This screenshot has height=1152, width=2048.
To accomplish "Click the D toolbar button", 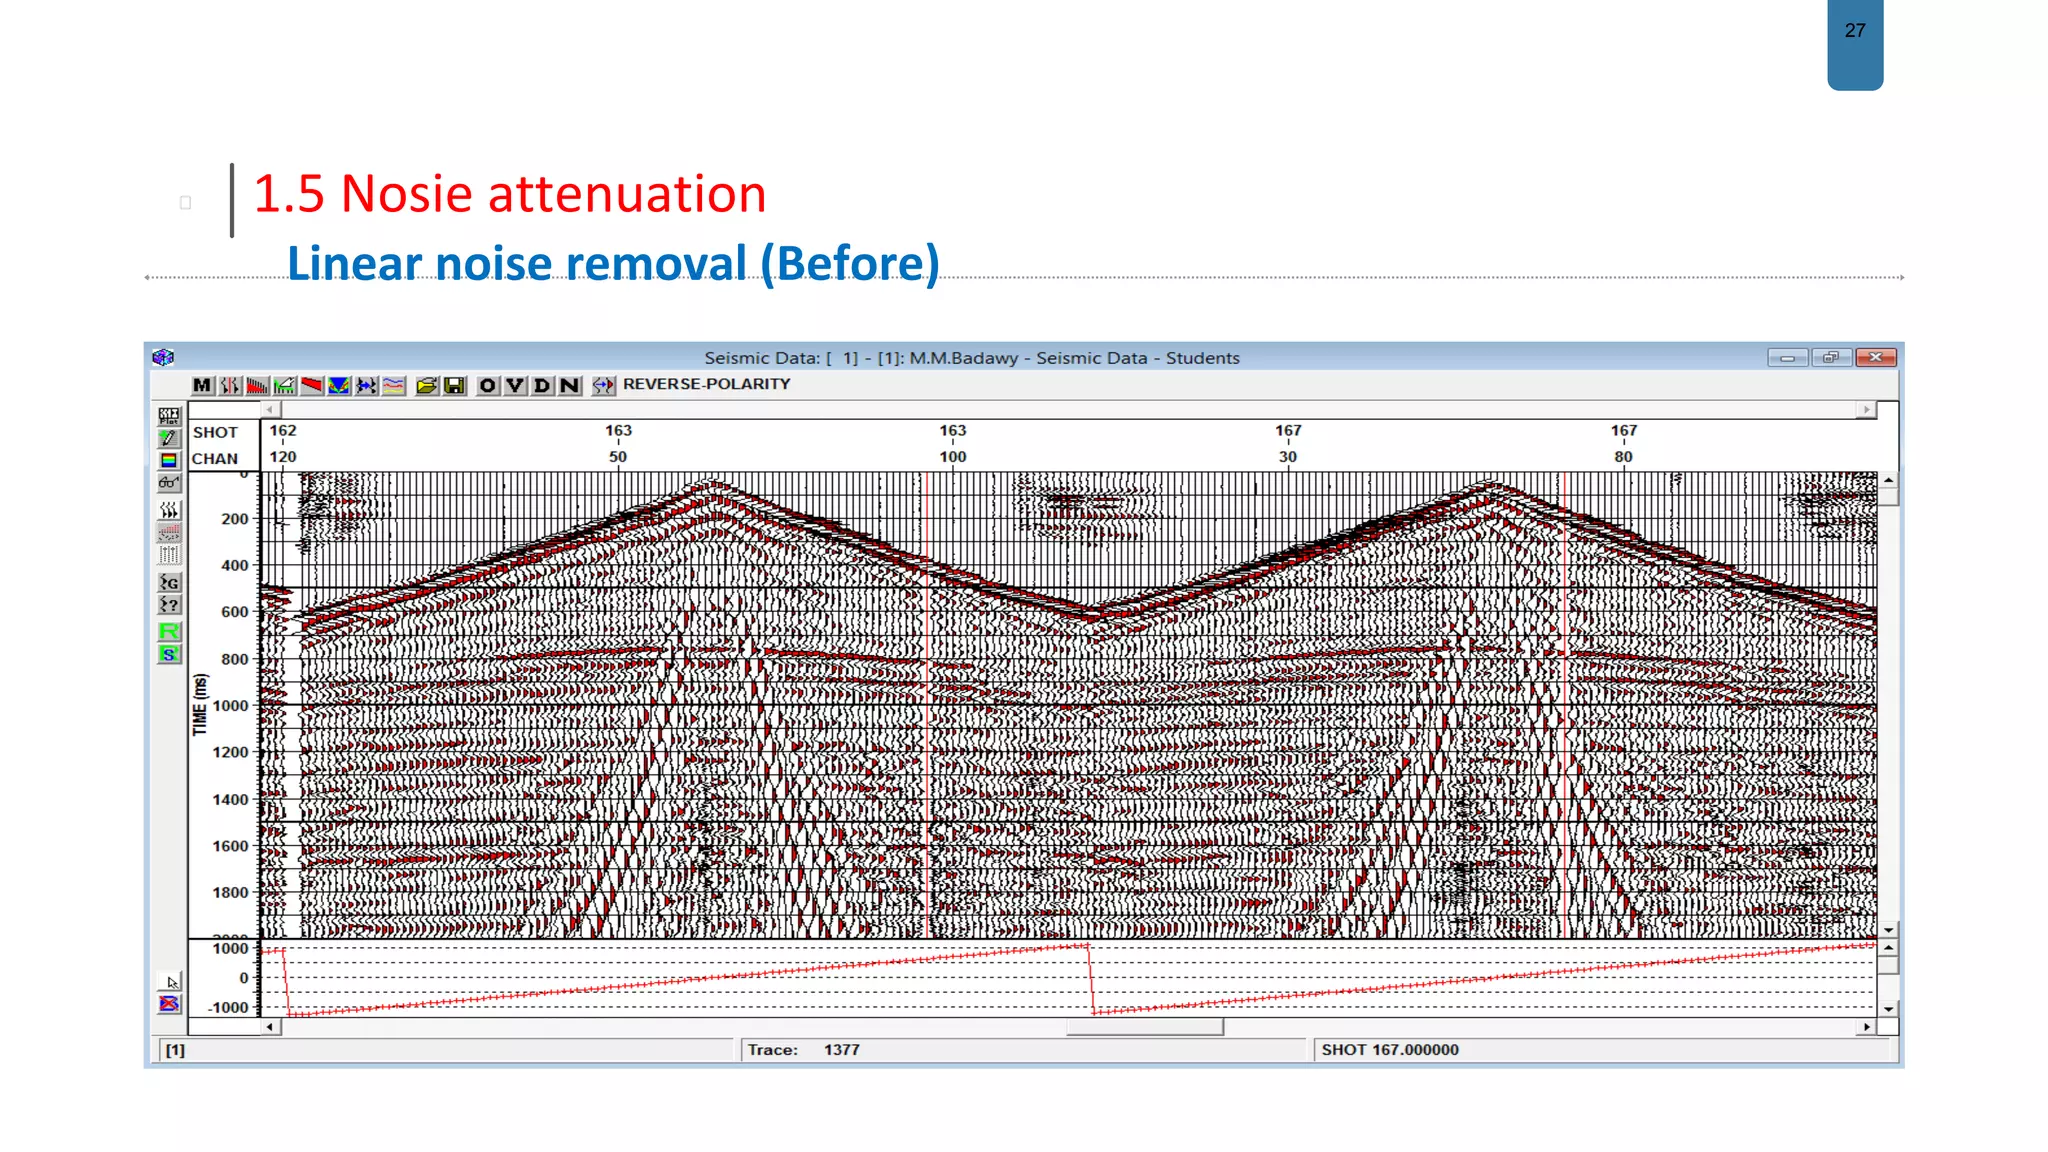I will click(542, 385).
